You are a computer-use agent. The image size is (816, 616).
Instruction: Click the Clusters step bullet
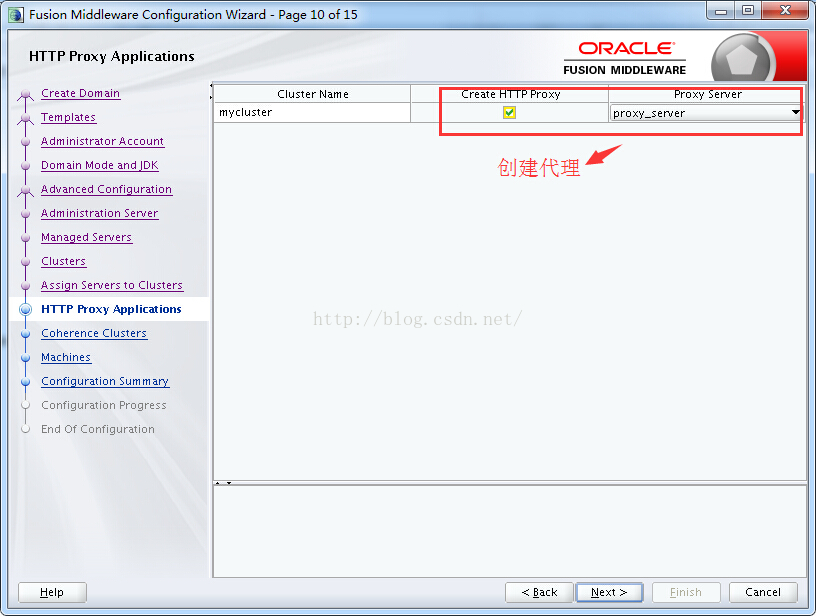pos(26,261)
